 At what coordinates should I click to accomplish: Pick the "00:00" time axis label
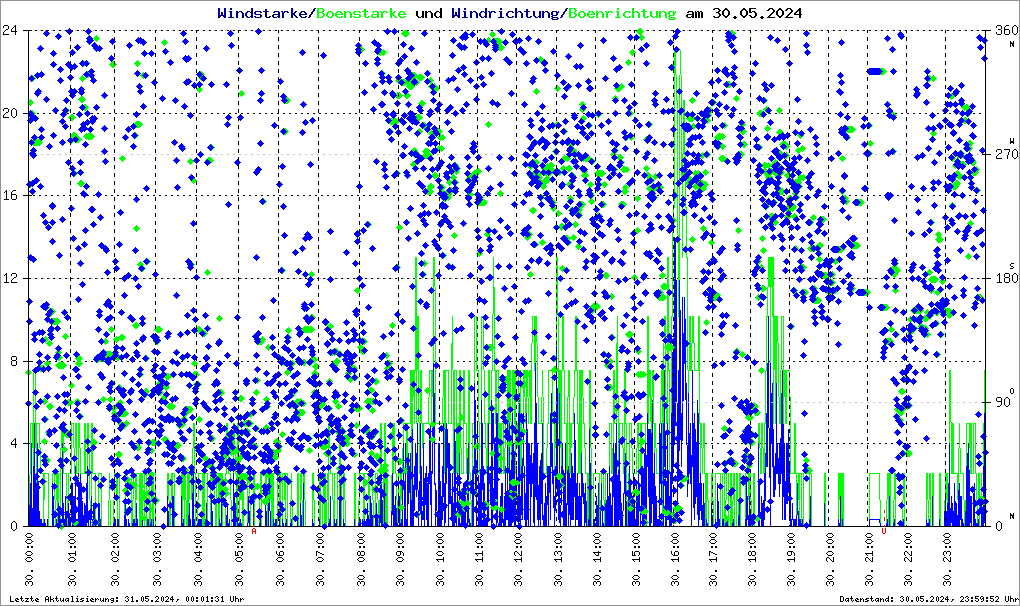tap(29, 559)
